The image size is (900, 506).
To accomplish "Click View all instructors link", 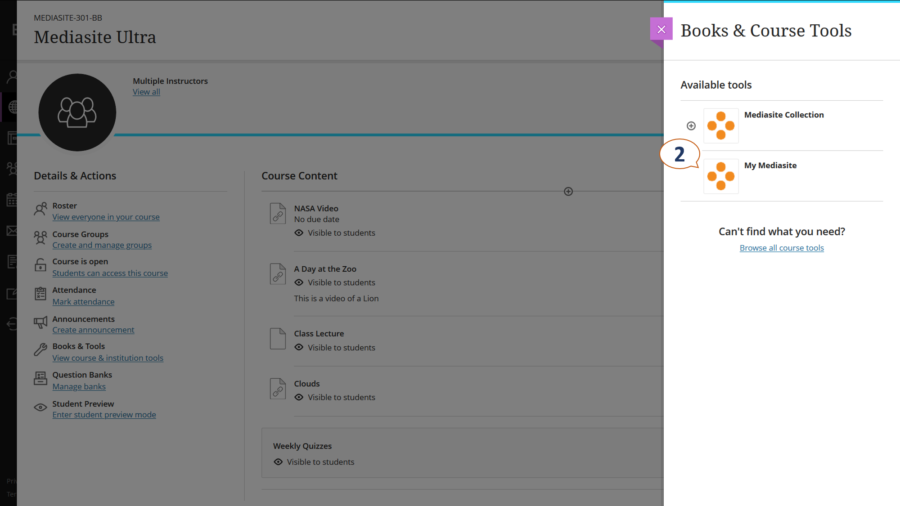I will click(x=146, y=92).
